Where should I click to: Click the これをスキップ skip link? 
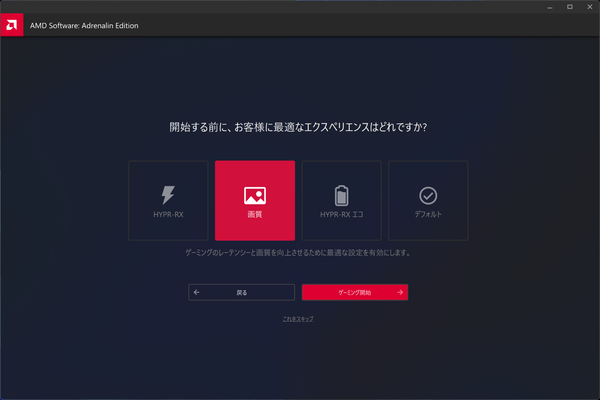point(298,319)
